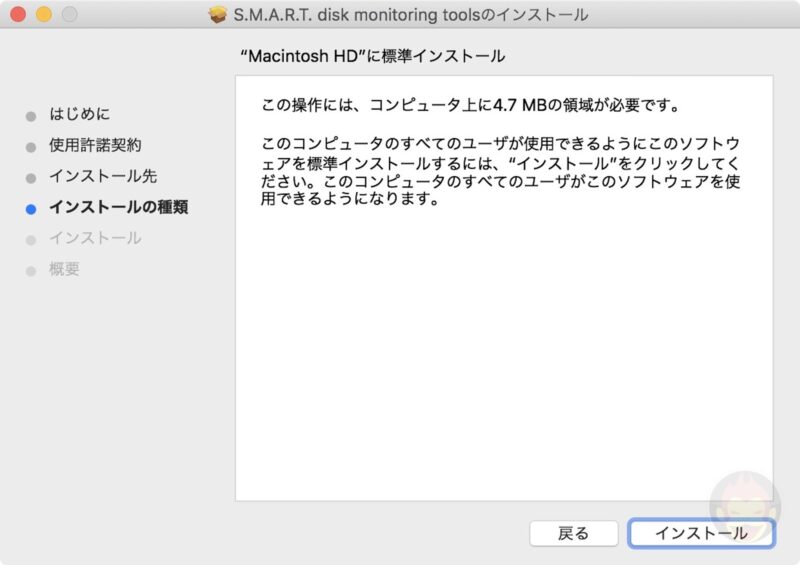Screen dimensions: 800x565
Task: Click the dimmed インストール step in sidebar
Action: [95, 238]
